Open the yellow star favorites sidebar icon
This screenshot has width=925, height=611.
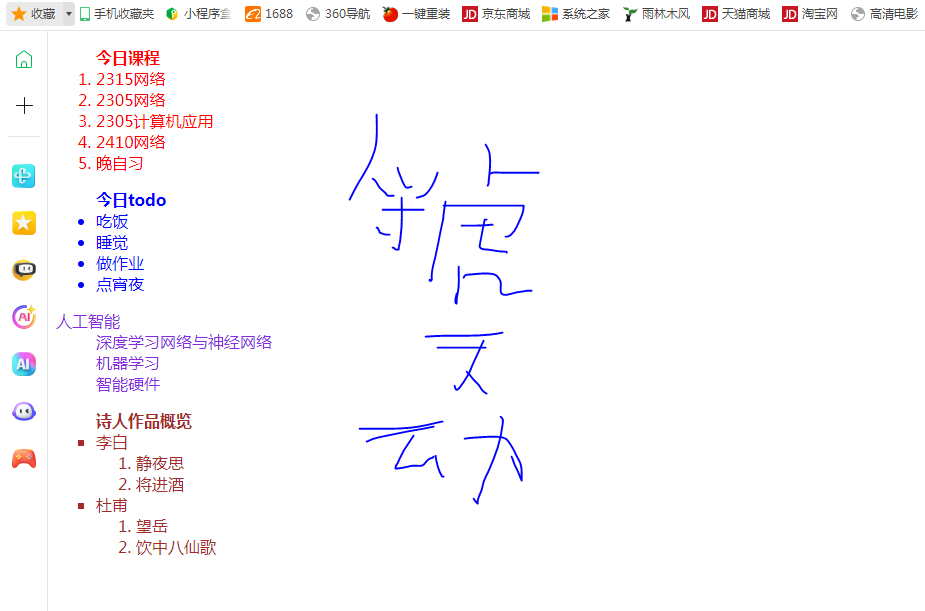[x=24, y=223]
